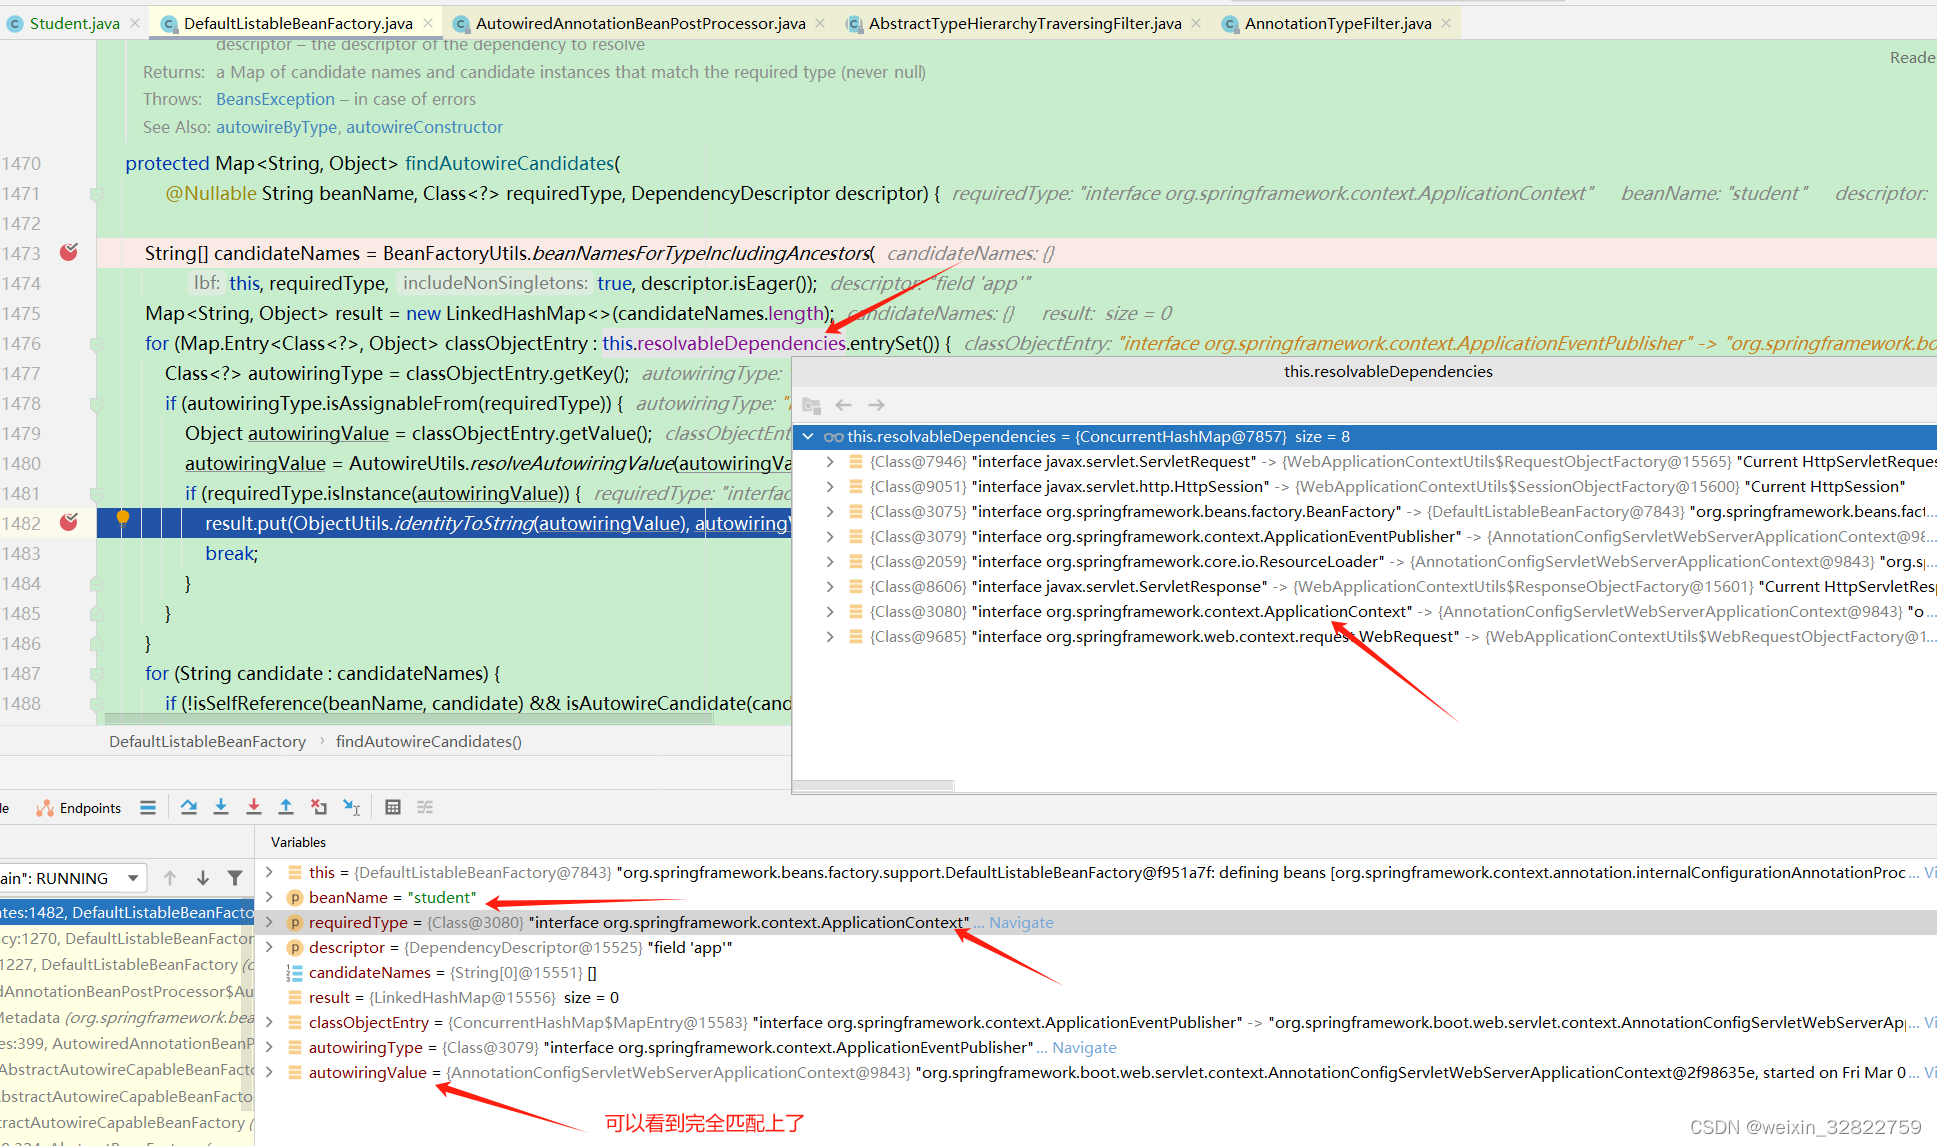This screenshot has height=1146, width=1937.
Task: Select next frame down arrow
Action: pyautogui.click(x=203, y=878)
